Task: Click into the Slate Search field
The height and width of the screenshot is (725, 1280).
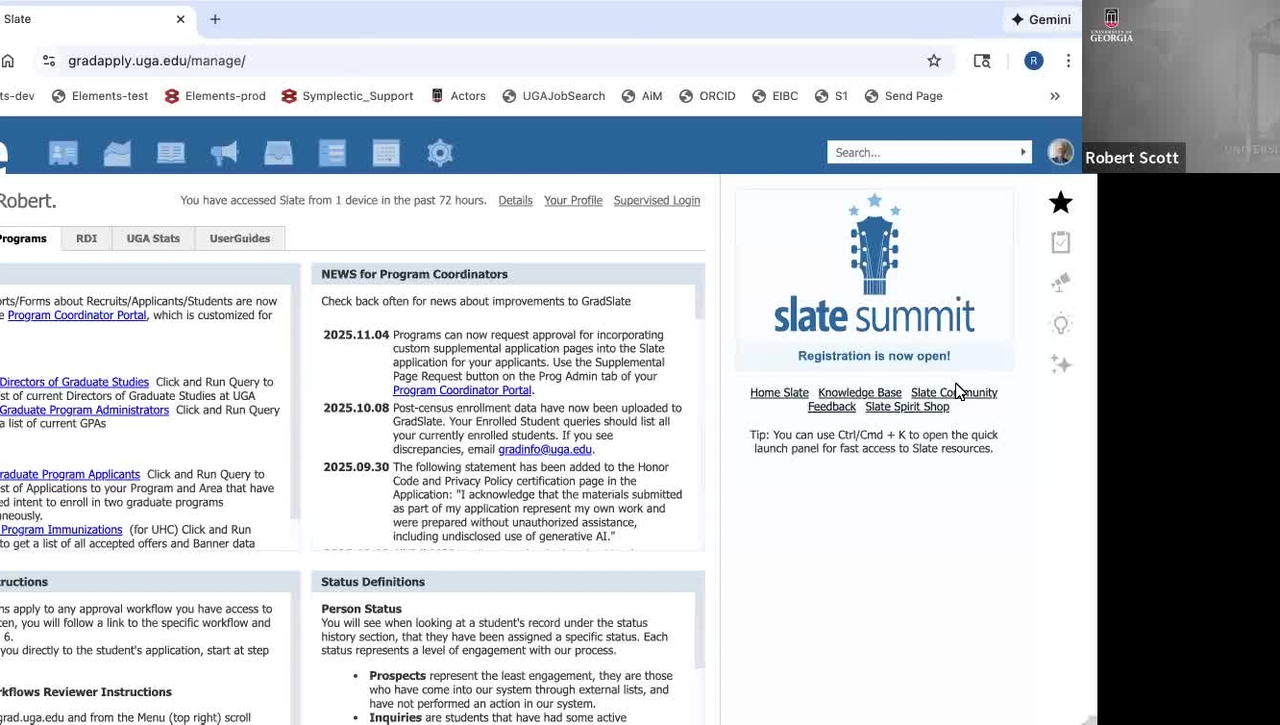Action: pyautogui.click(x=920, y=153)
